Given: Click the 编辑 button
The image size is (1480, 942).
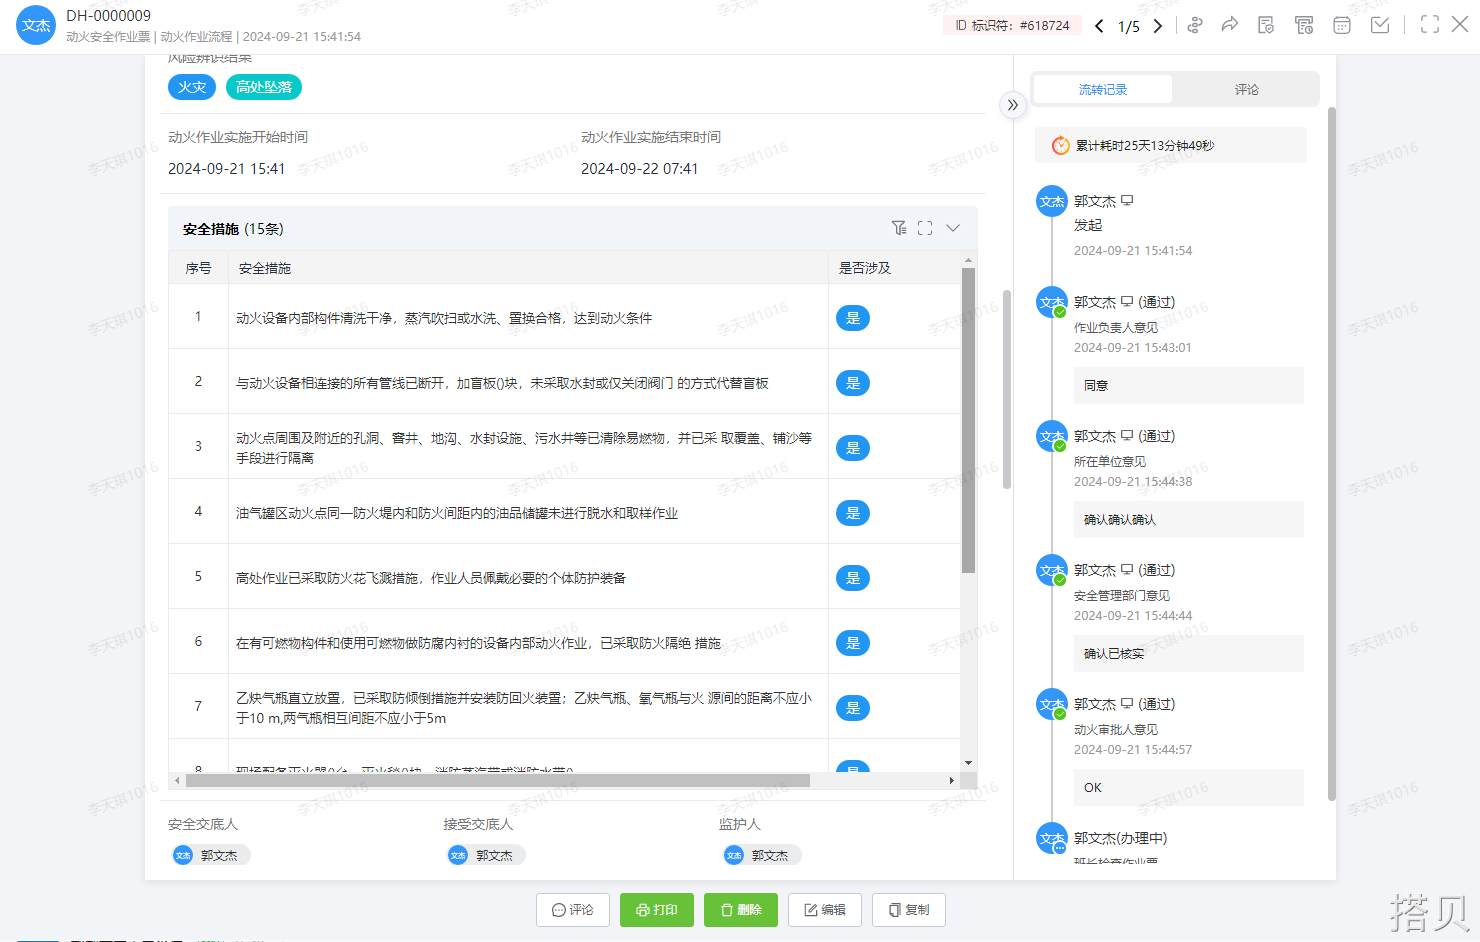Looking at the screenshot, I should 825,910.
